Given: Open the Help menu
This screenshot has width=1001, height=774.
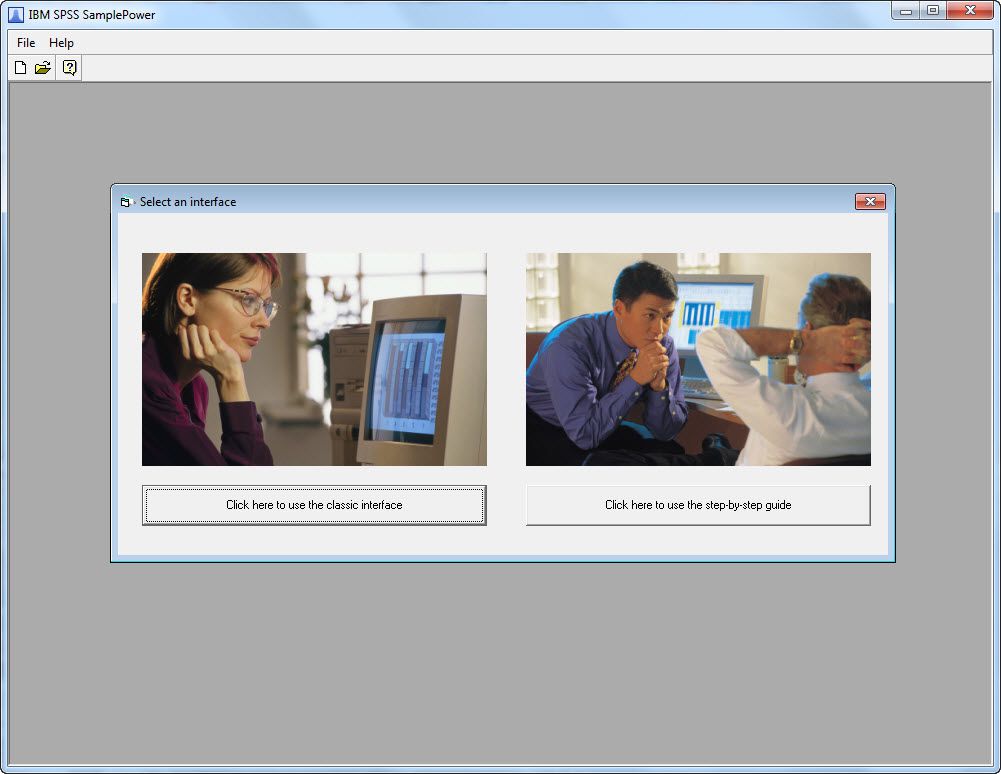Looking at the screenshot, I should [61, 43].
